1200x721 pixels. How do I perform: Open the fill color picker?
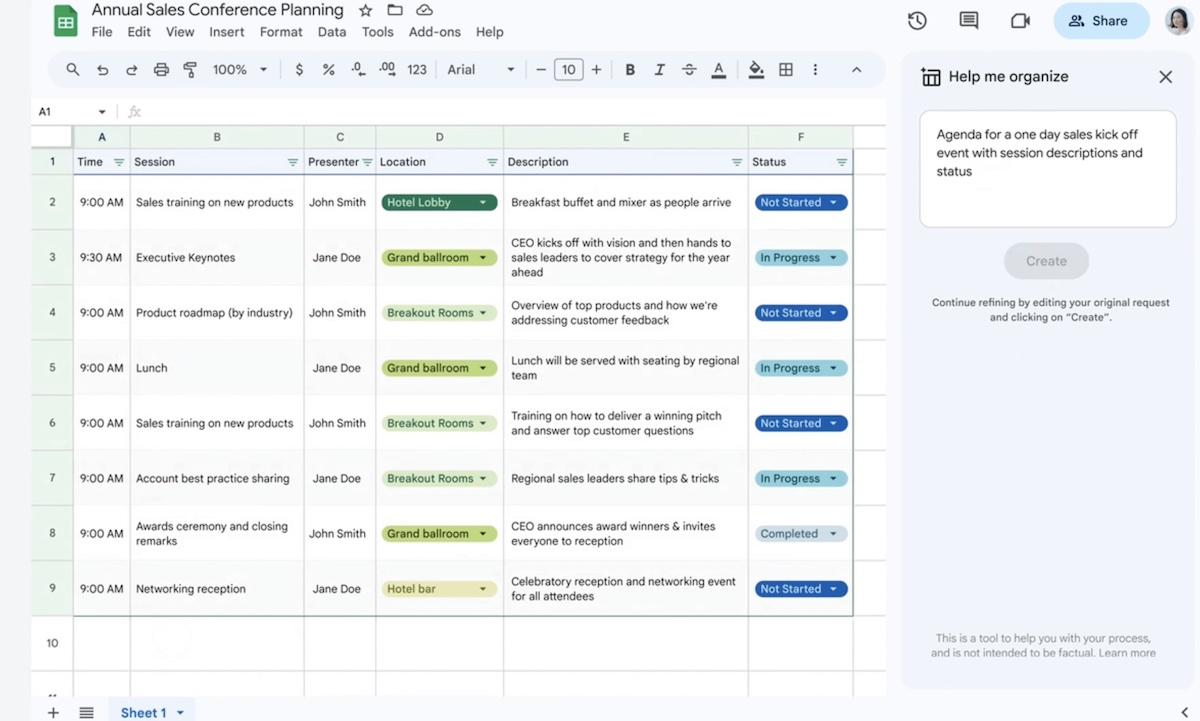coord(756,70)
